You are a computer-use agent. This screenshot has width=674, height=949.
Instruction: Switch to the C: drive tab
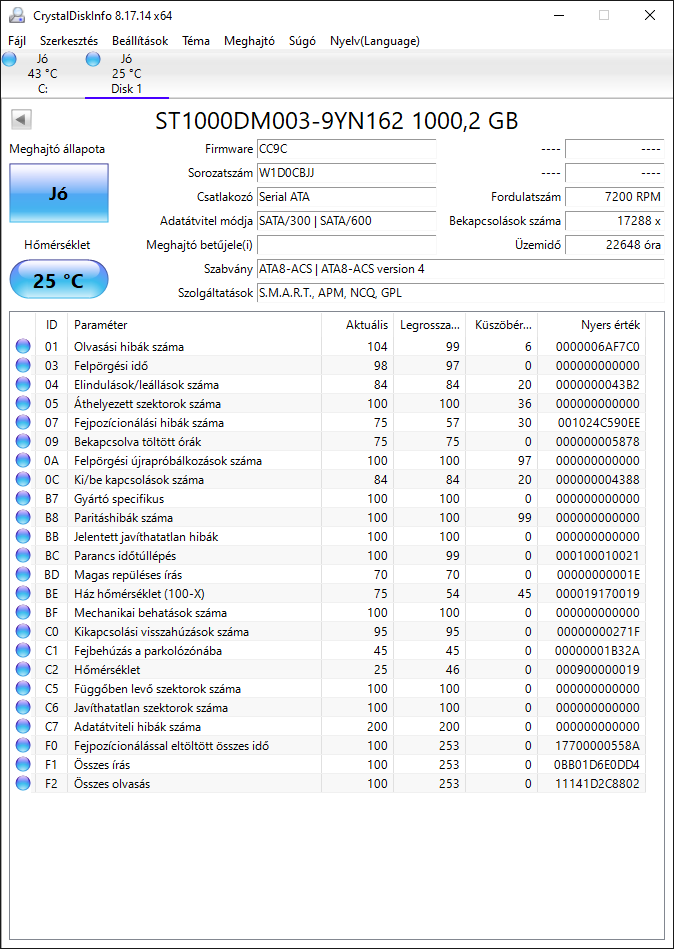(42, 74)
